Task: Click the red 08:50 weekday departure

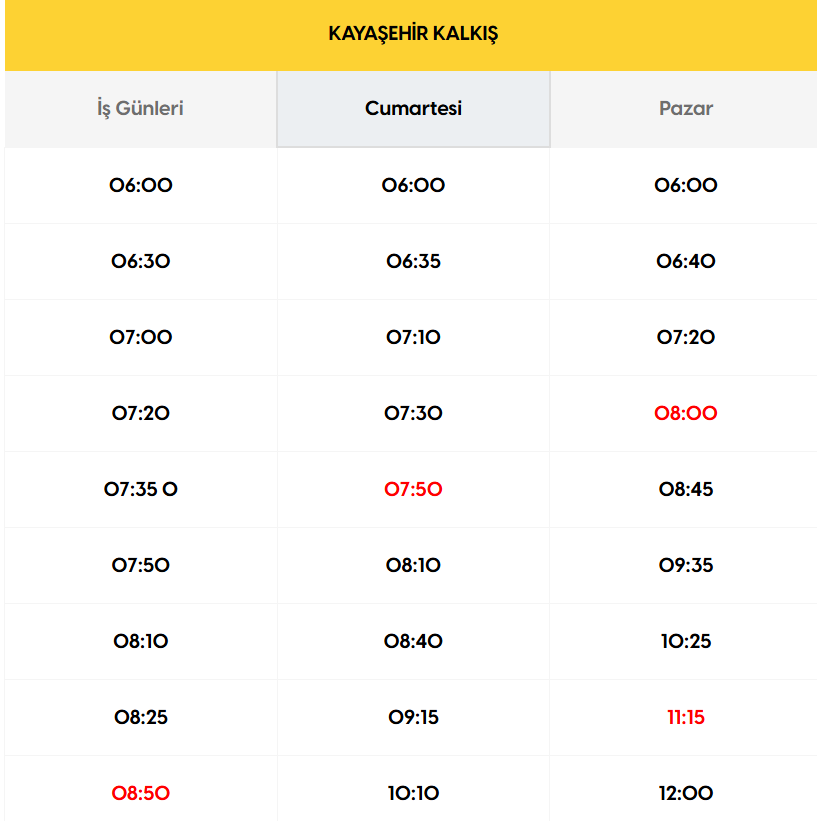Action: tap(141, 794)
